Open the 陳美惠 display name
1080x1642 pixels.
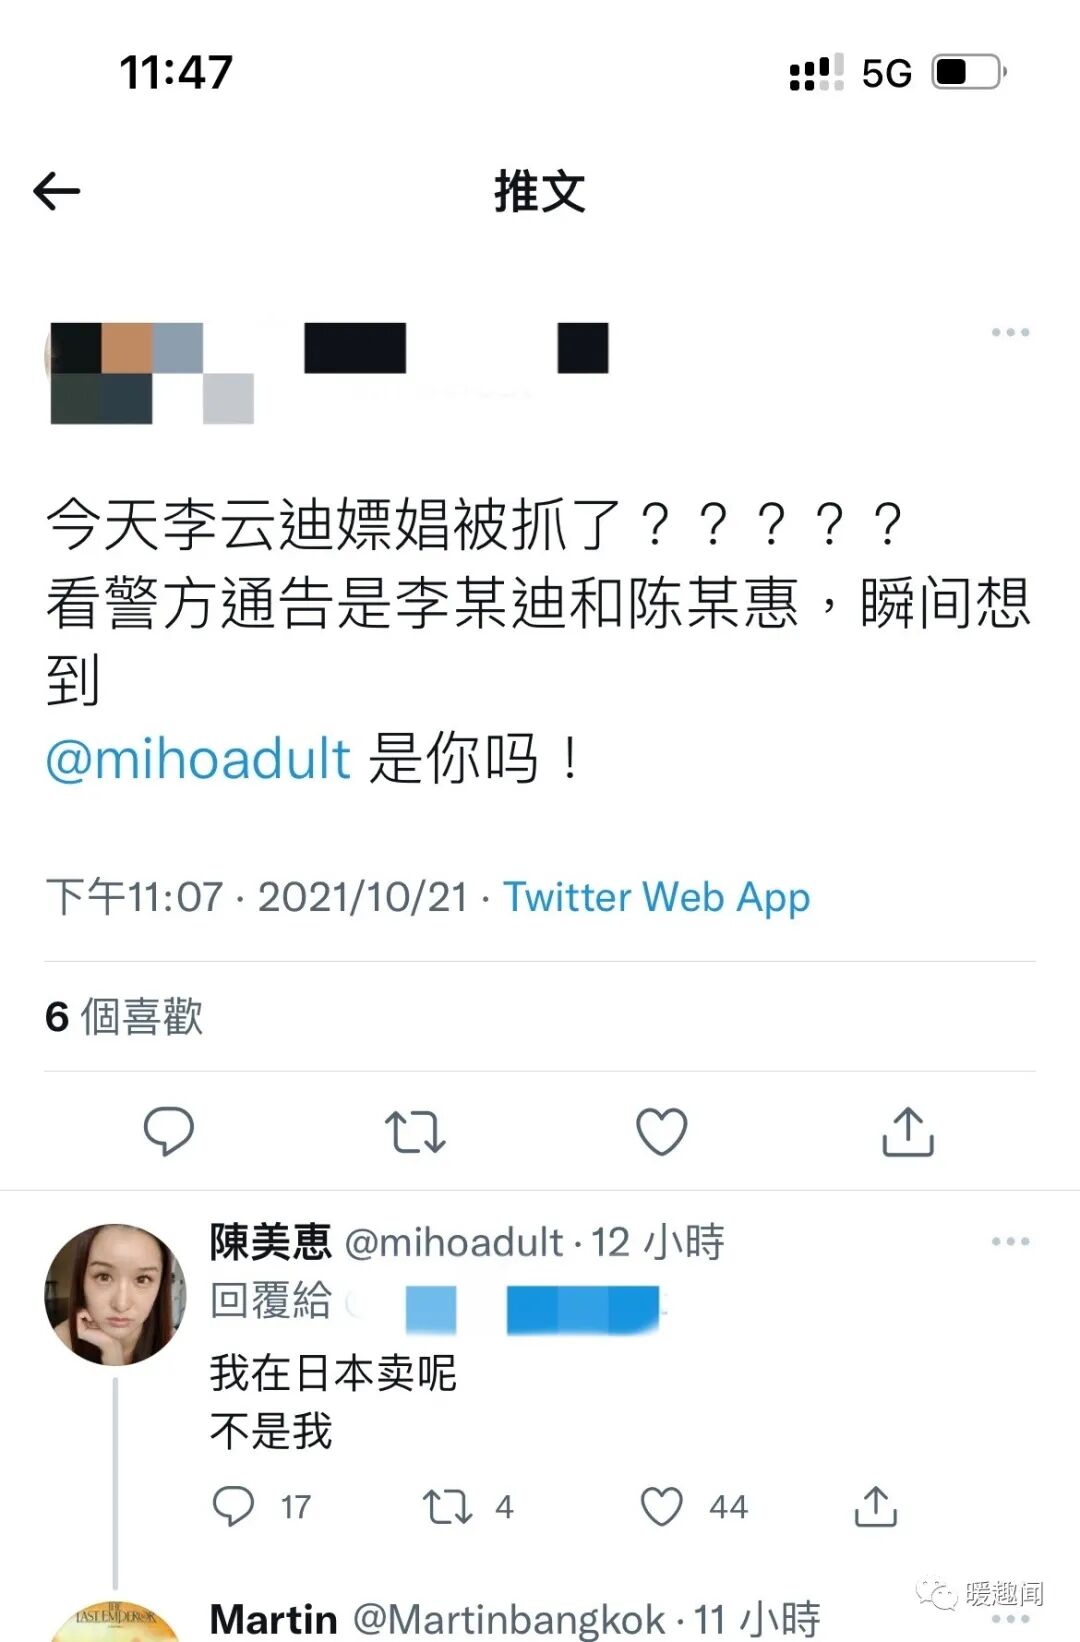(271, 1242)
